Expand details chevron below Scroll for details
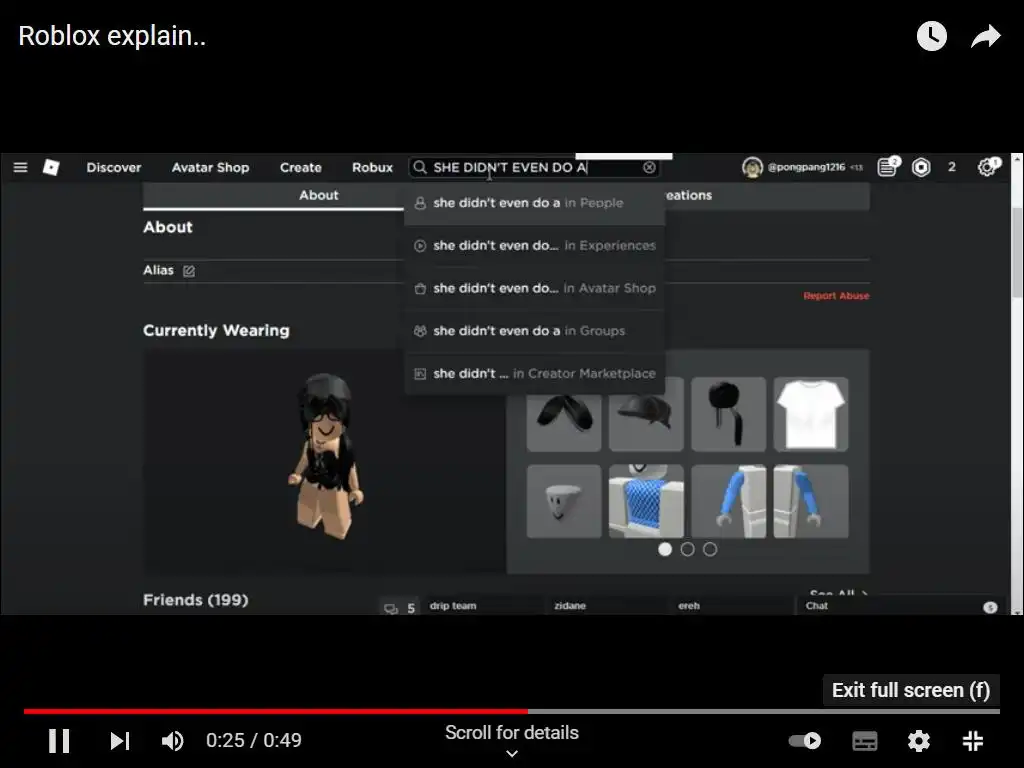This screenshot has height=768, width=1024. [512, 754]
